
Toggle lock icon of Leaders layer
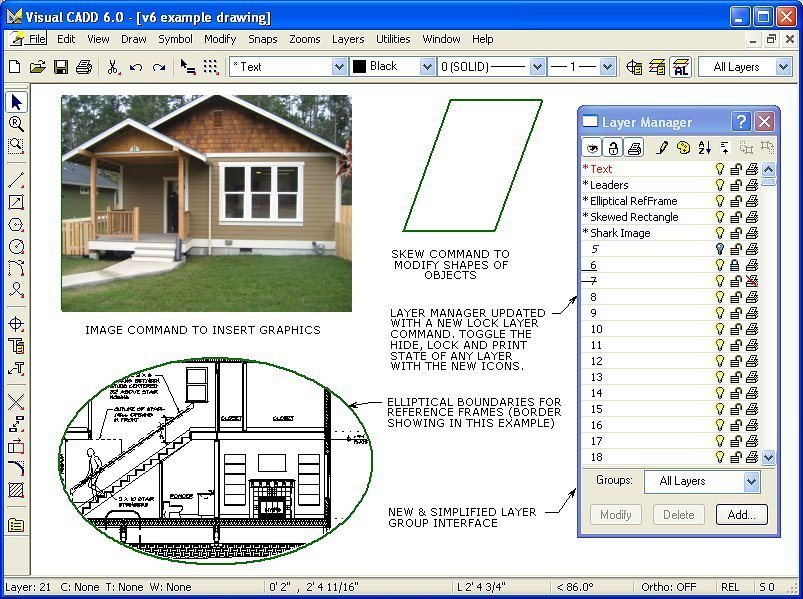[735, 185]
